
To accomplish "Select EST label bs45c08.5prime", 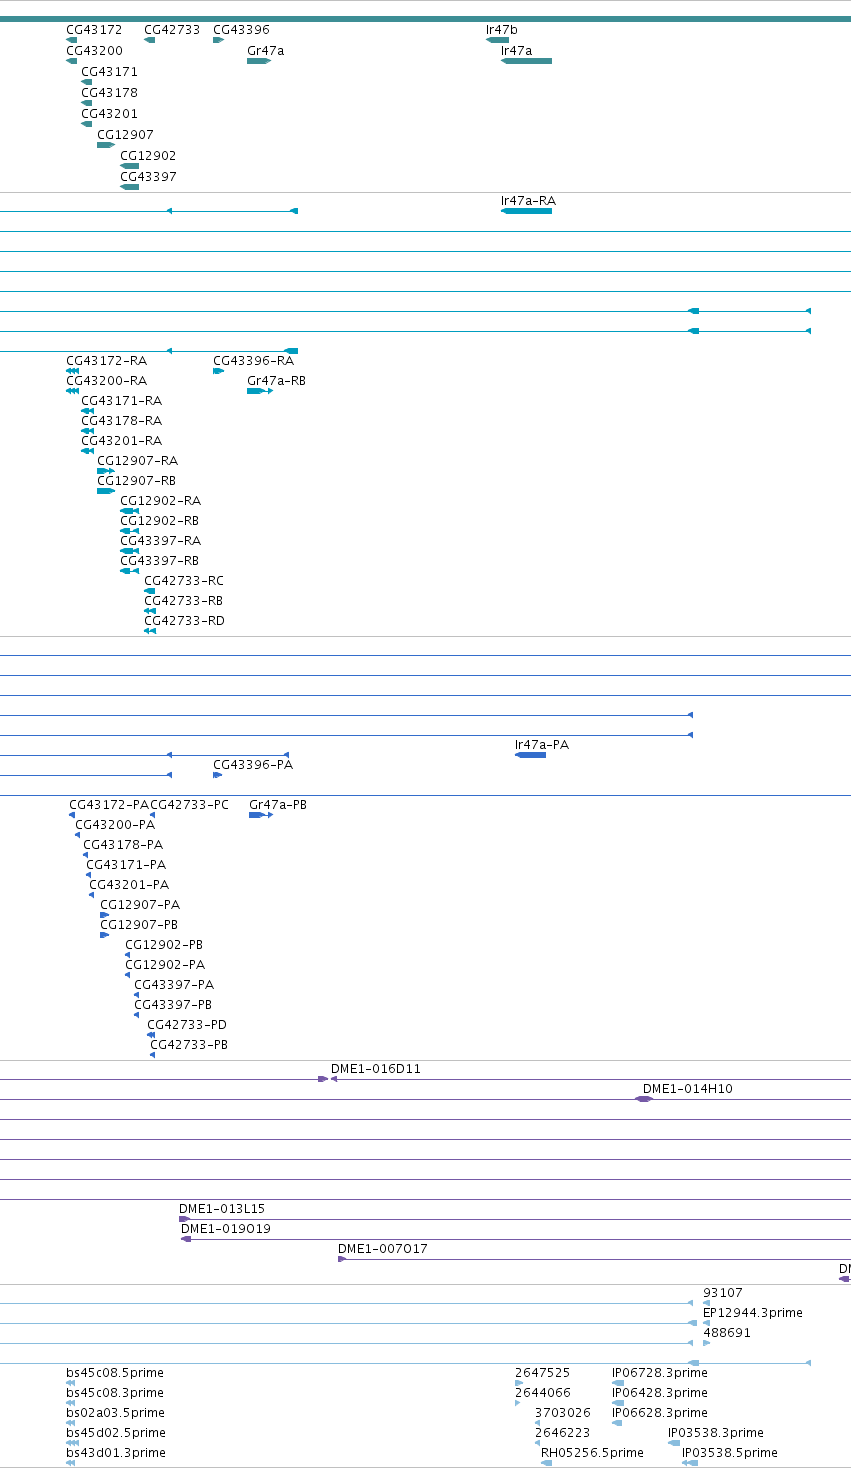I will [115, 1373].
